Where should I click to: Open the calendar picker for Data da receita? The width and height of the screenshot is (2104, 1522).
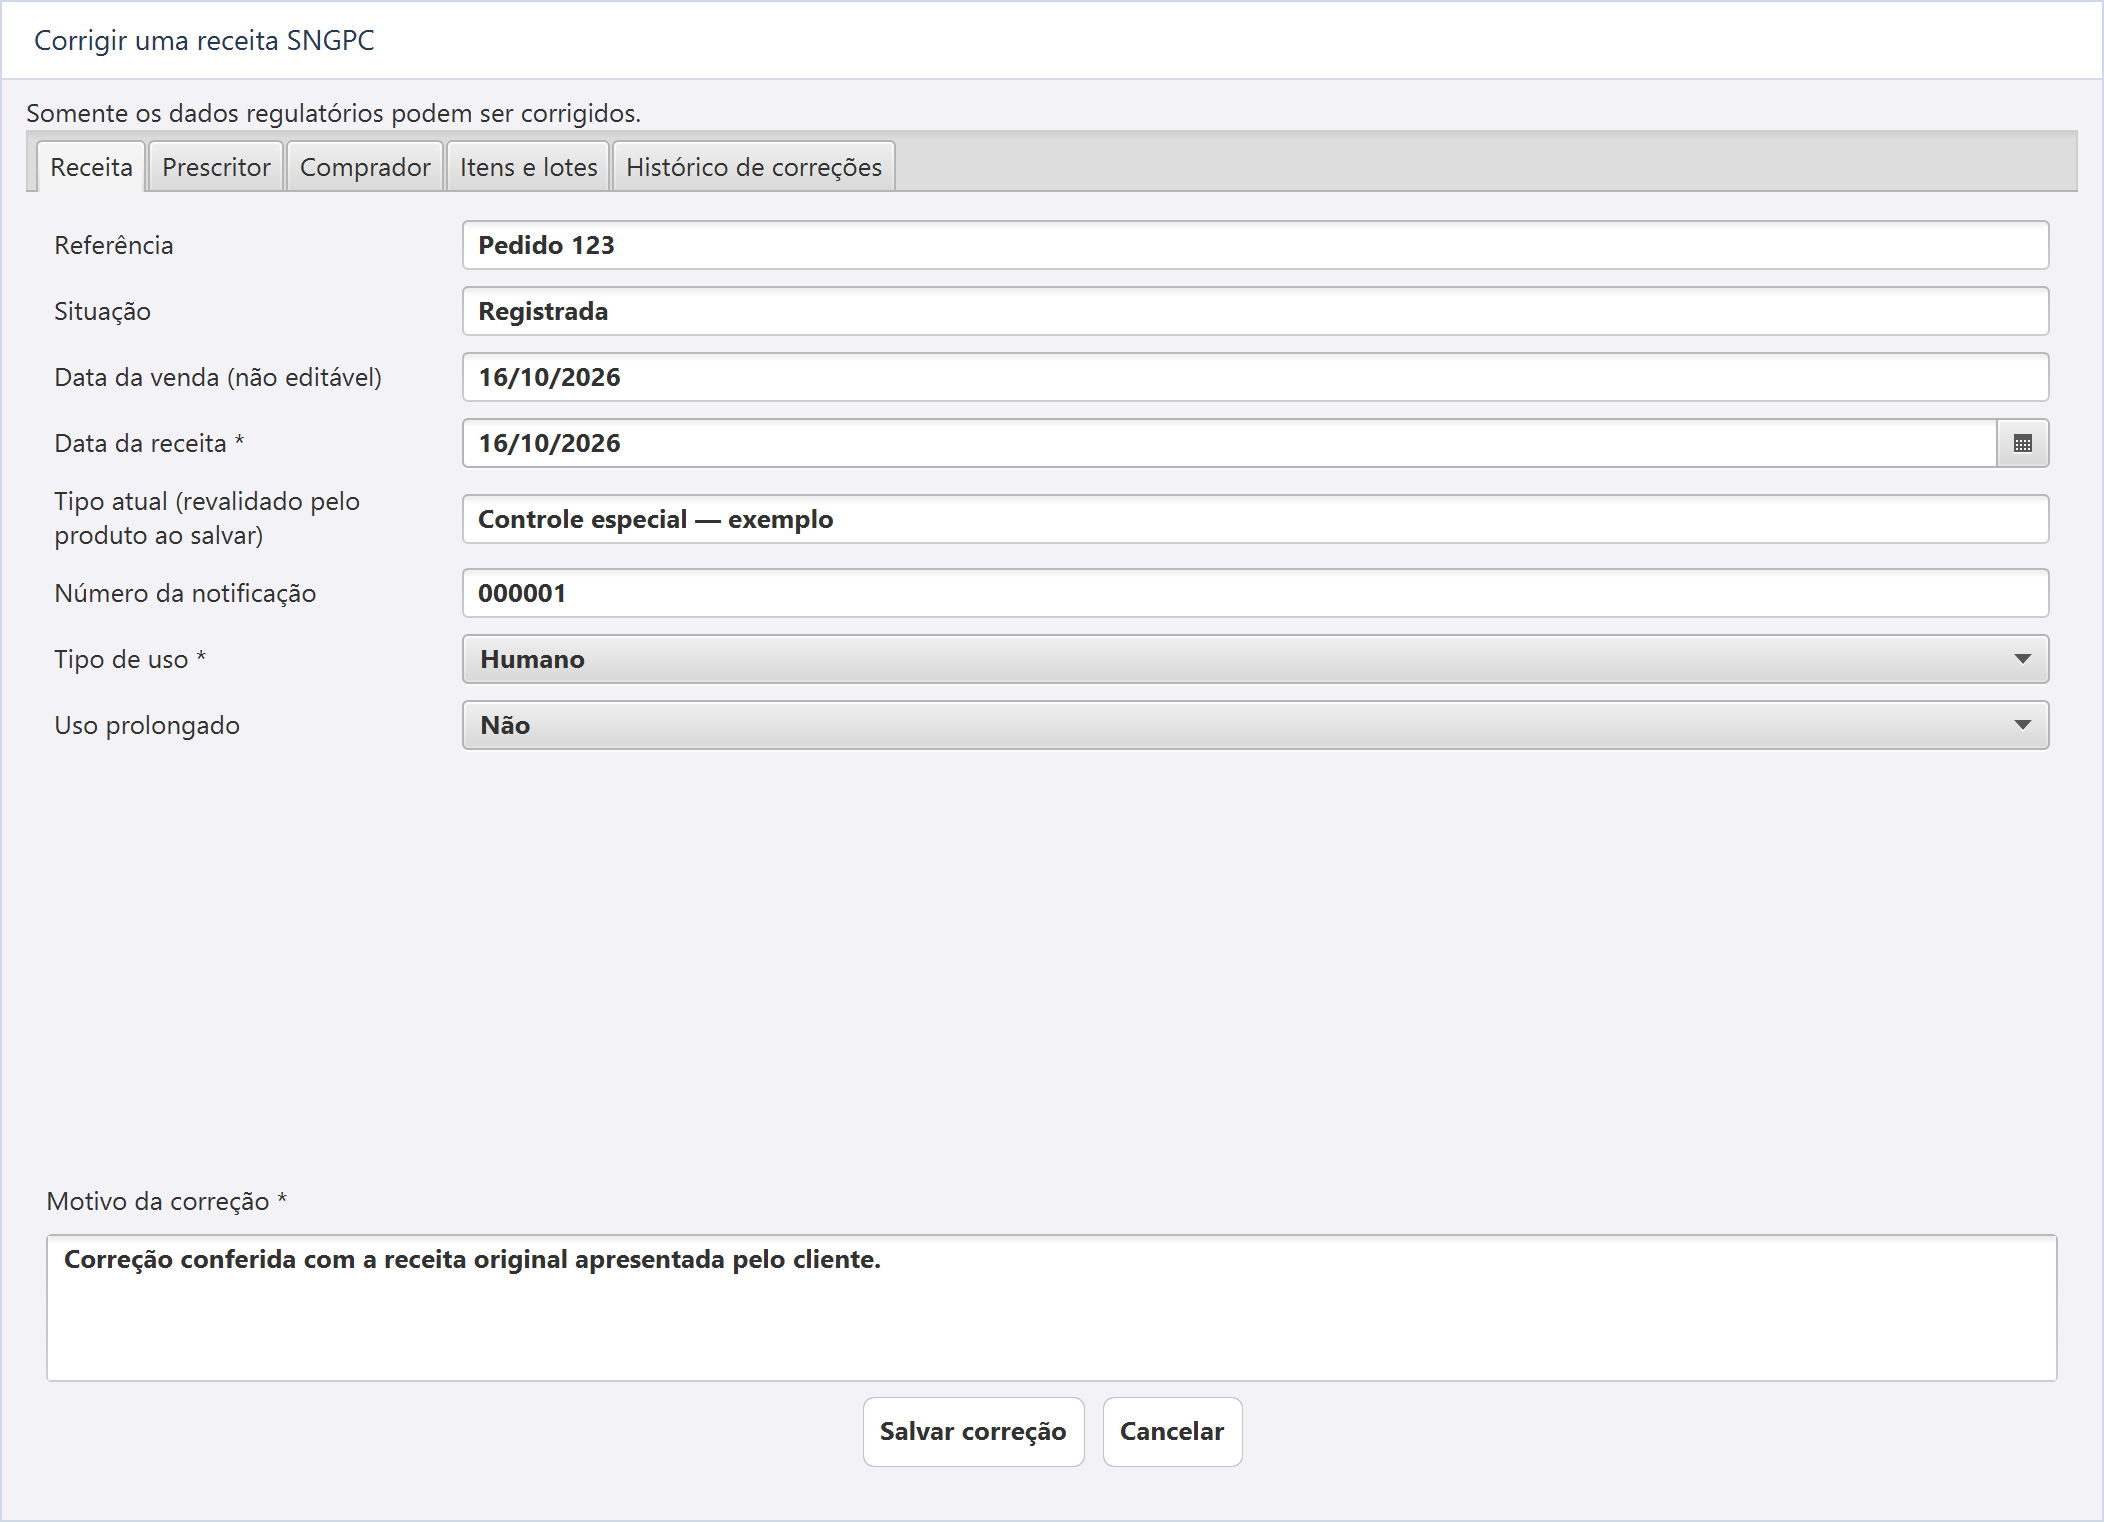coord(2022,443)
